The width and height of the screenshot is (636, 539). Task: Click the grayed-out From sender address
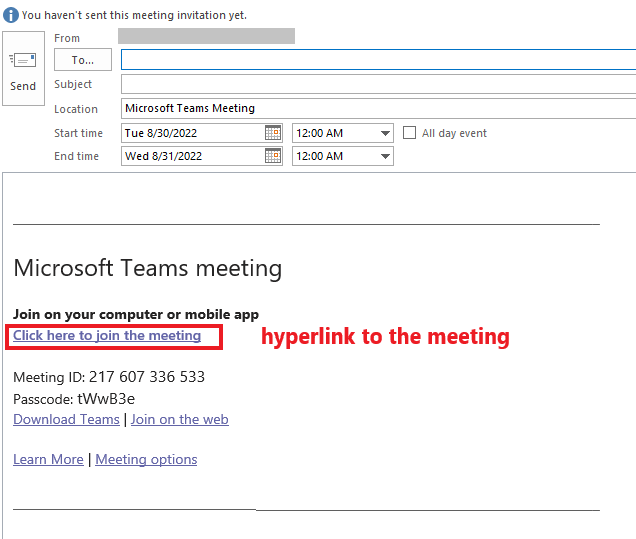[x=206, y=36]
